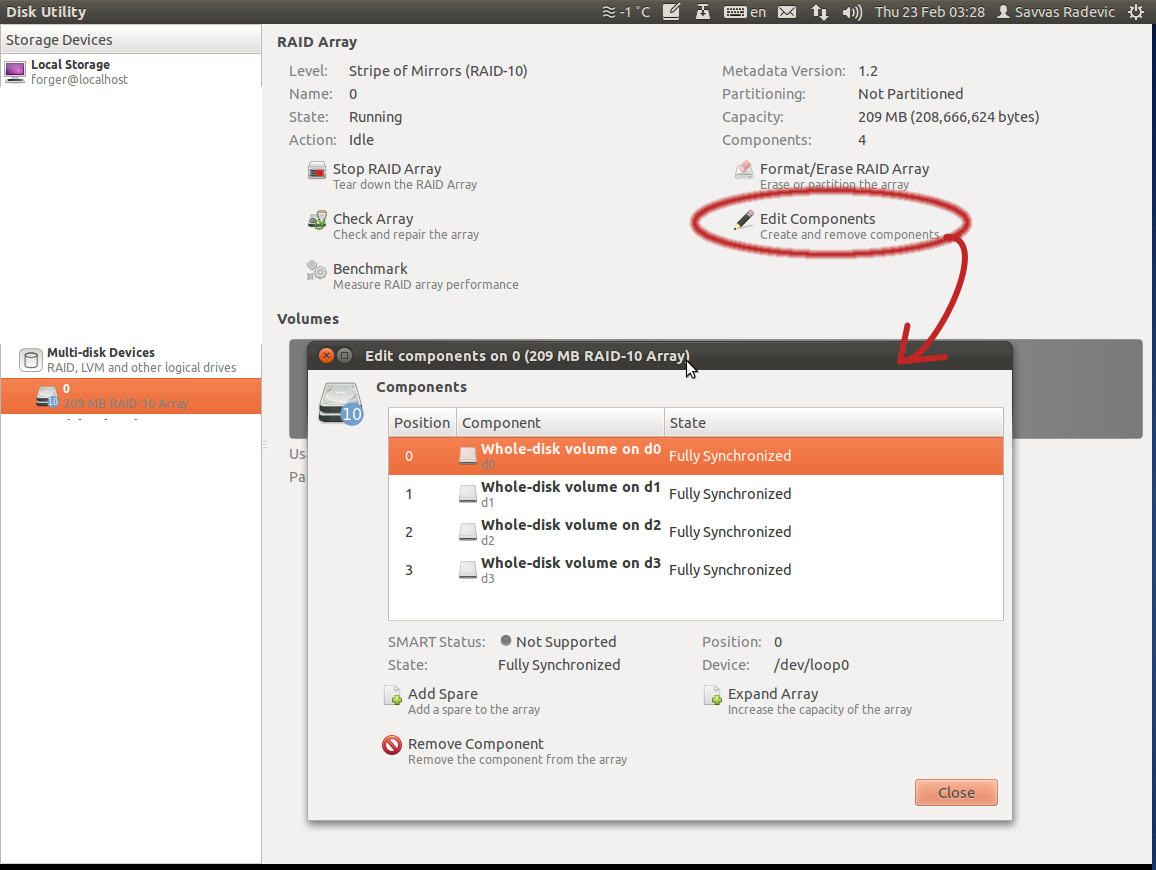Click the Check Array icon
Viewport: 1156px width, 870px height.
(x=317, y=221)
